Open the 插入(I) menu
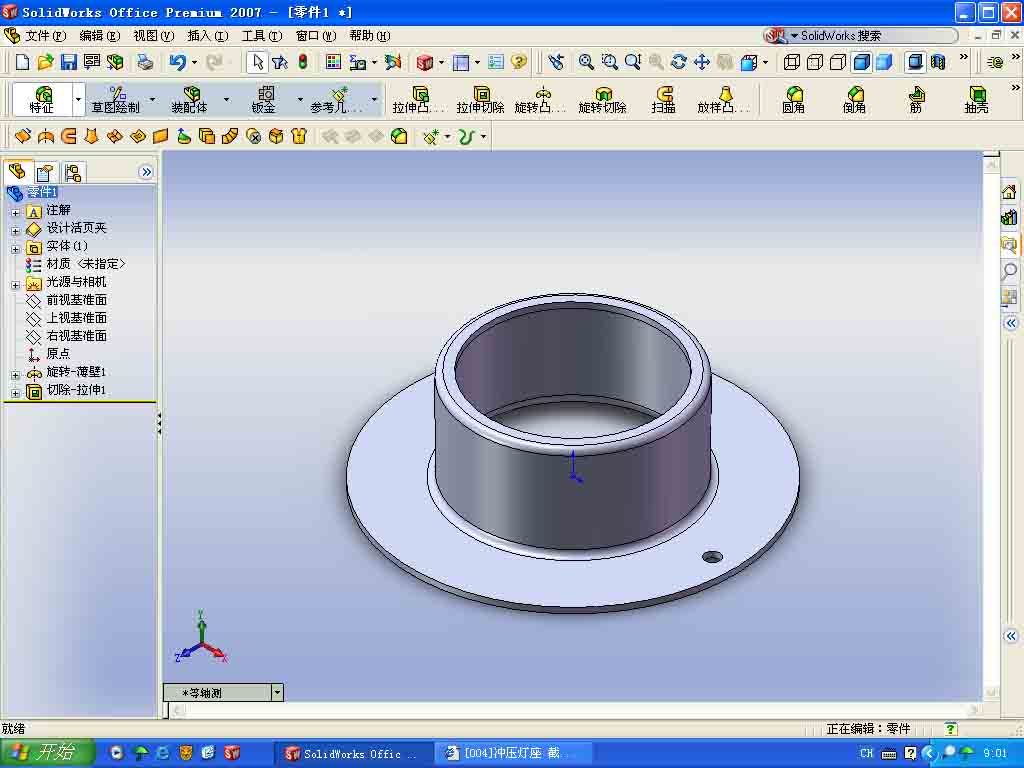Image resolution: width=1024 pixels, height=768 pixels. [x=208, y=36]
